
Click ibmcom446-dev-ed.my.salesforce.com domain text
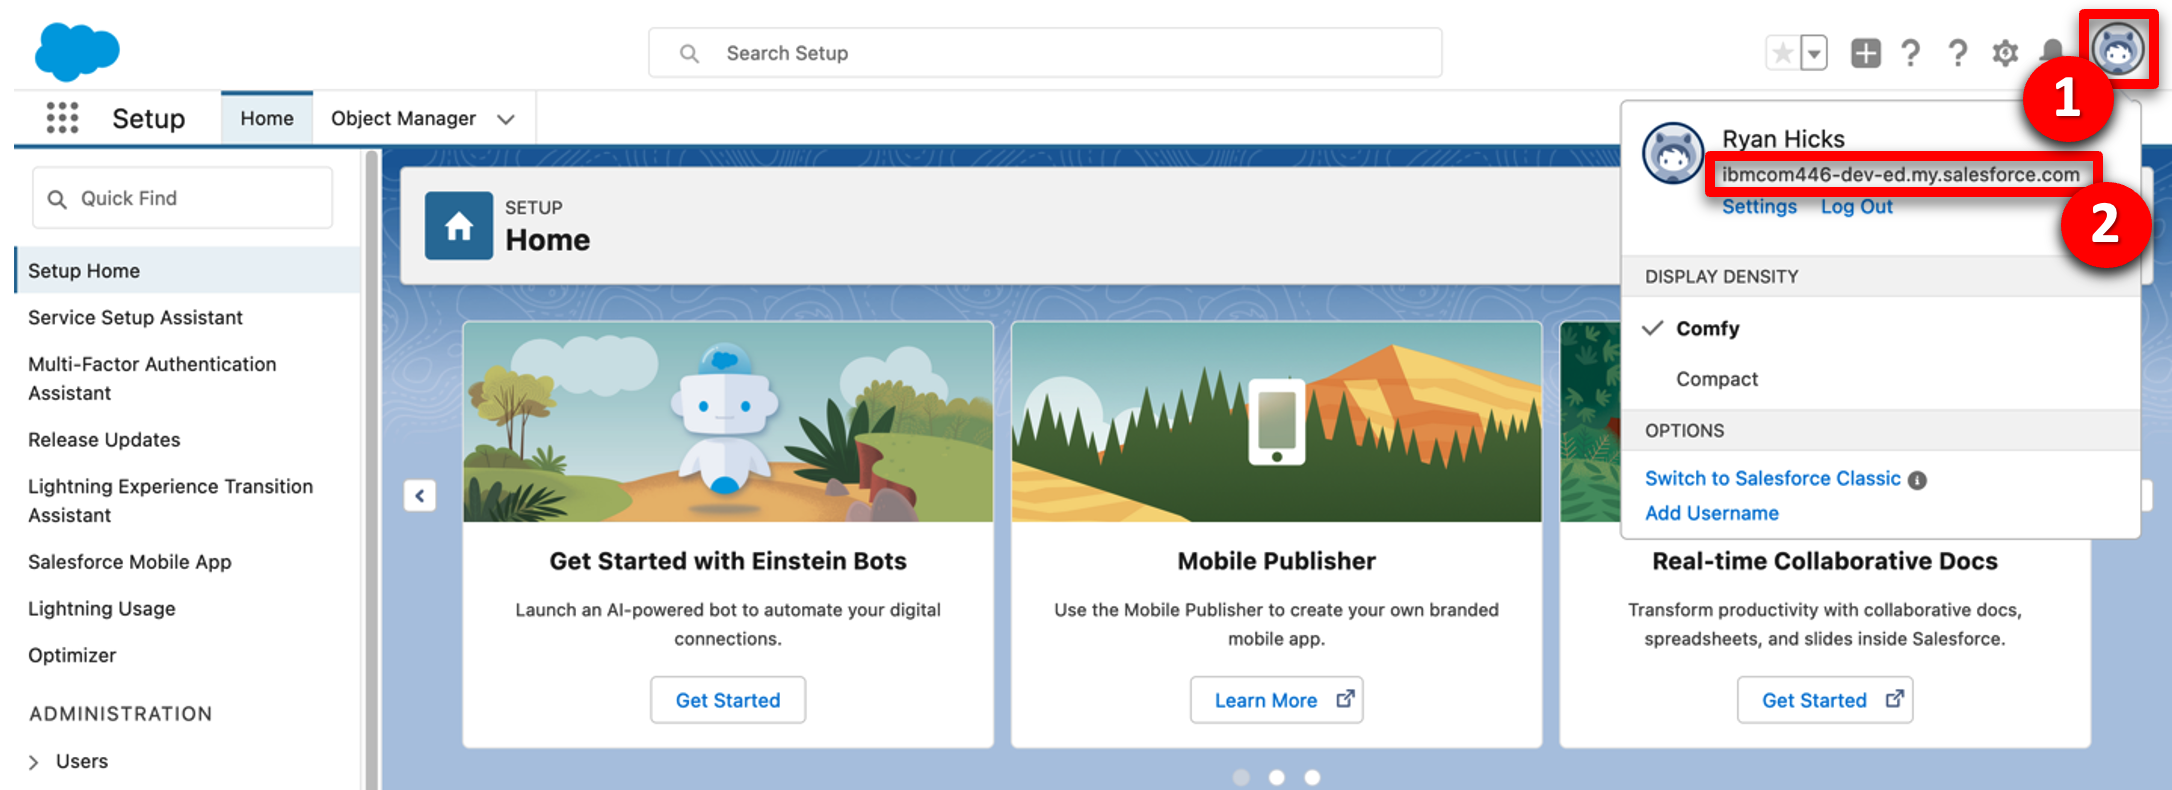click(x=1900, y=174)
